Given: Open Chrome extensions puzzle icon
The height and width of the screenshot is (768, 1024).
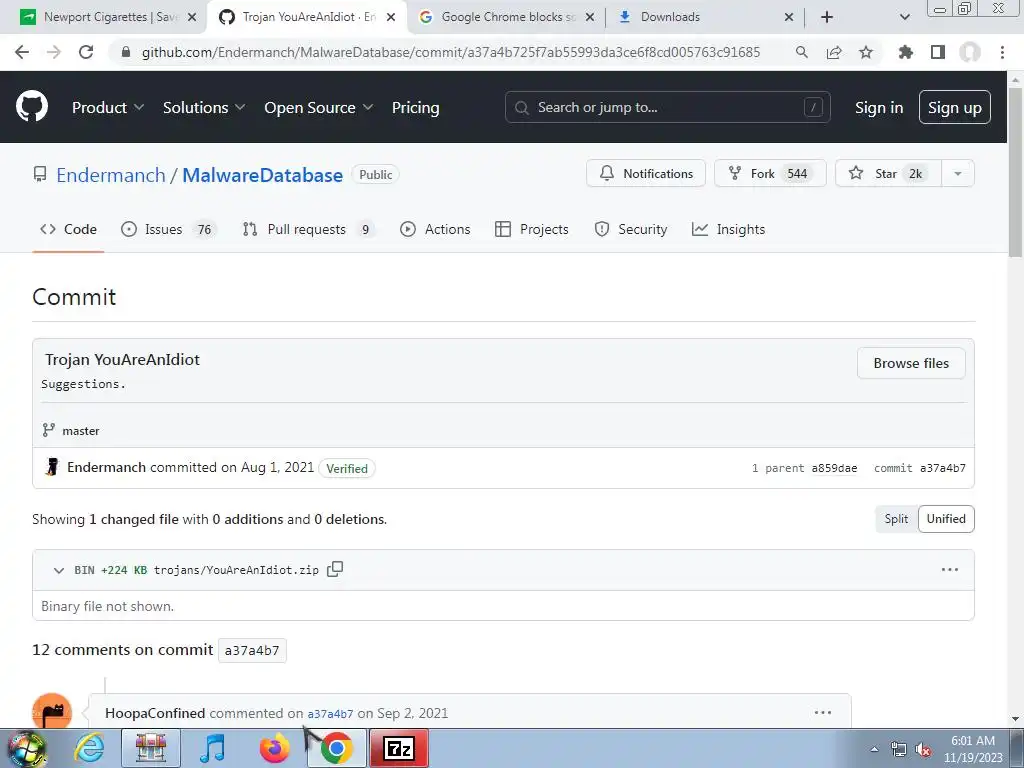Looking at the screenshot, I should 905,52.
